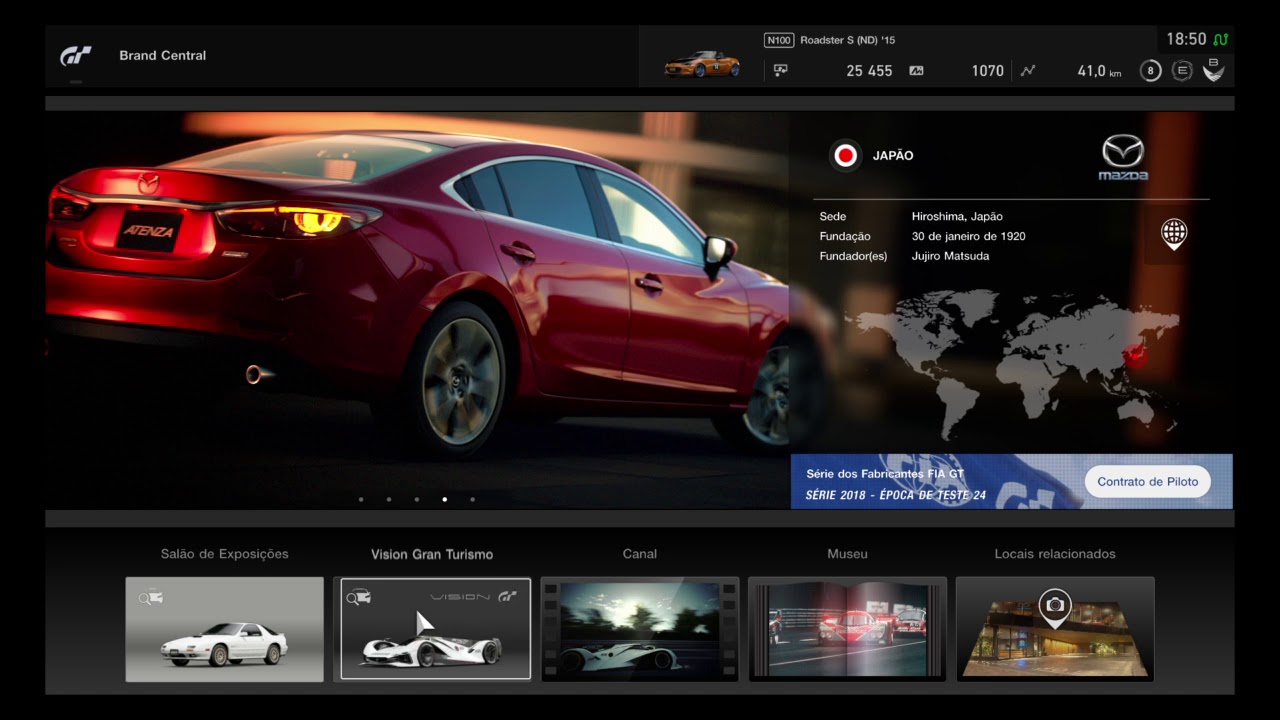Click the Gran Turismo logo icon
The image size is (1280, 720).
point(76,56)
